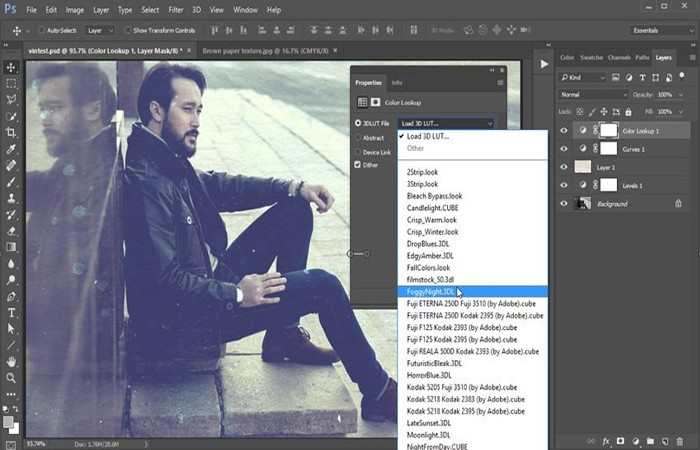The height and width of the screenshot is (450, 700).
Task: Open the Normal blend mode dropdown
Action: [593, 95]
